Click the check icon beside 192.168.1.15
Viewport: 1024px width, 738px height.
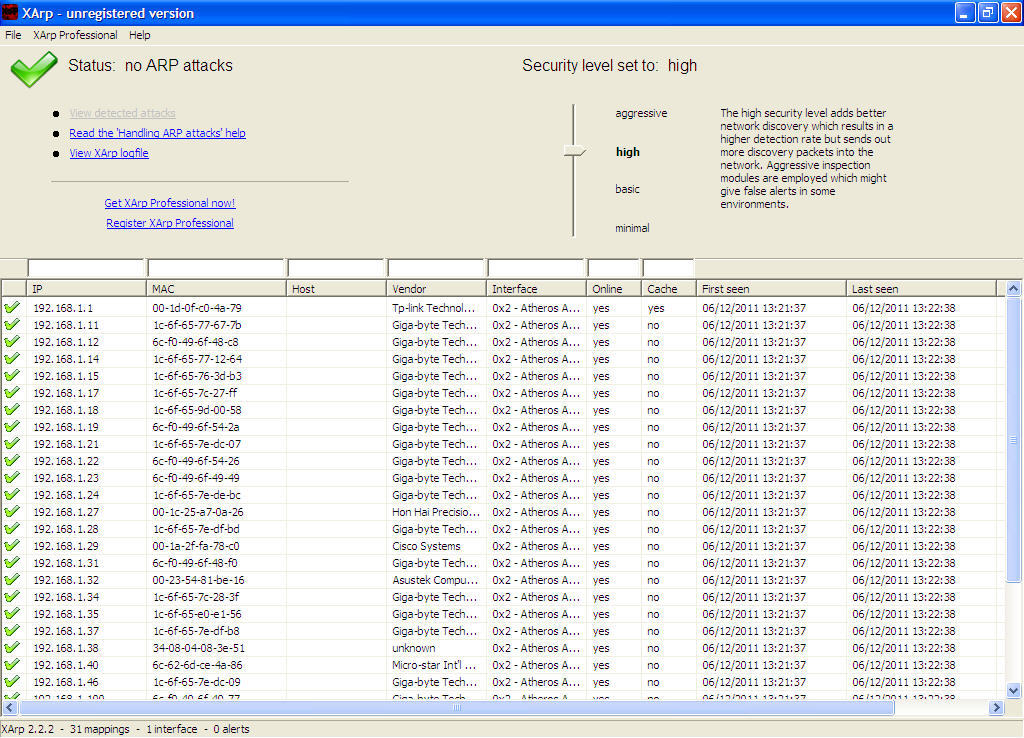[12, 375]
